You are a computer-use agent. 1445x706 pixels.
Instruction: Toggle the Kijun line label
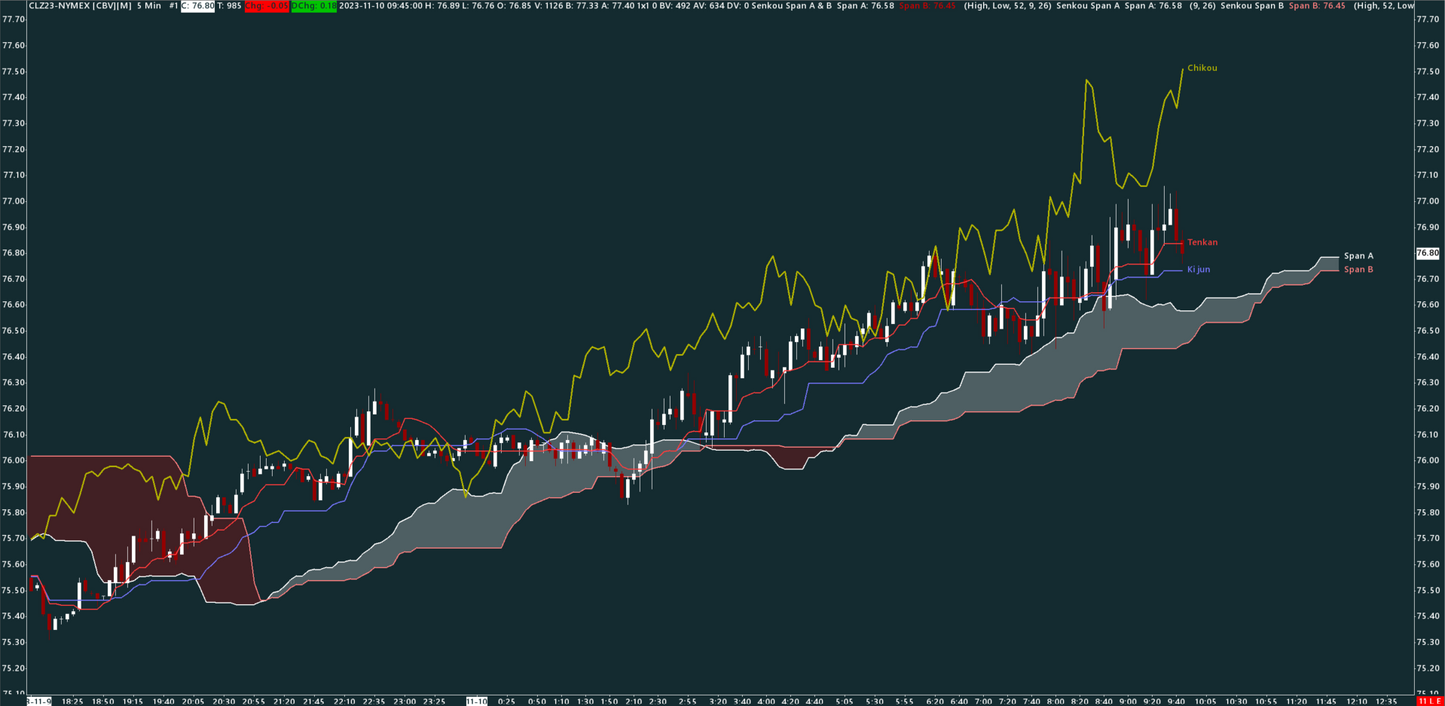click(x=1199, y=269)
